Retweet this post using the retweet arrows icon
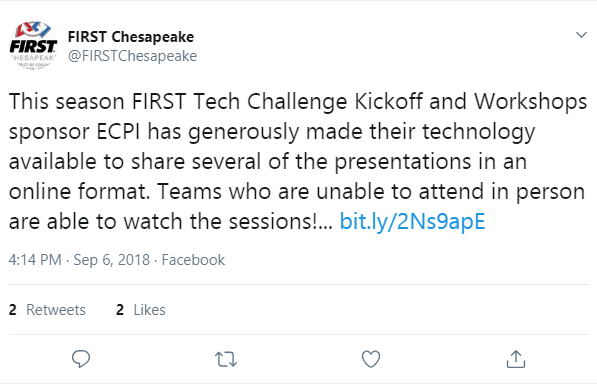This screenshot has width=597, height=384. pos(226,359)
